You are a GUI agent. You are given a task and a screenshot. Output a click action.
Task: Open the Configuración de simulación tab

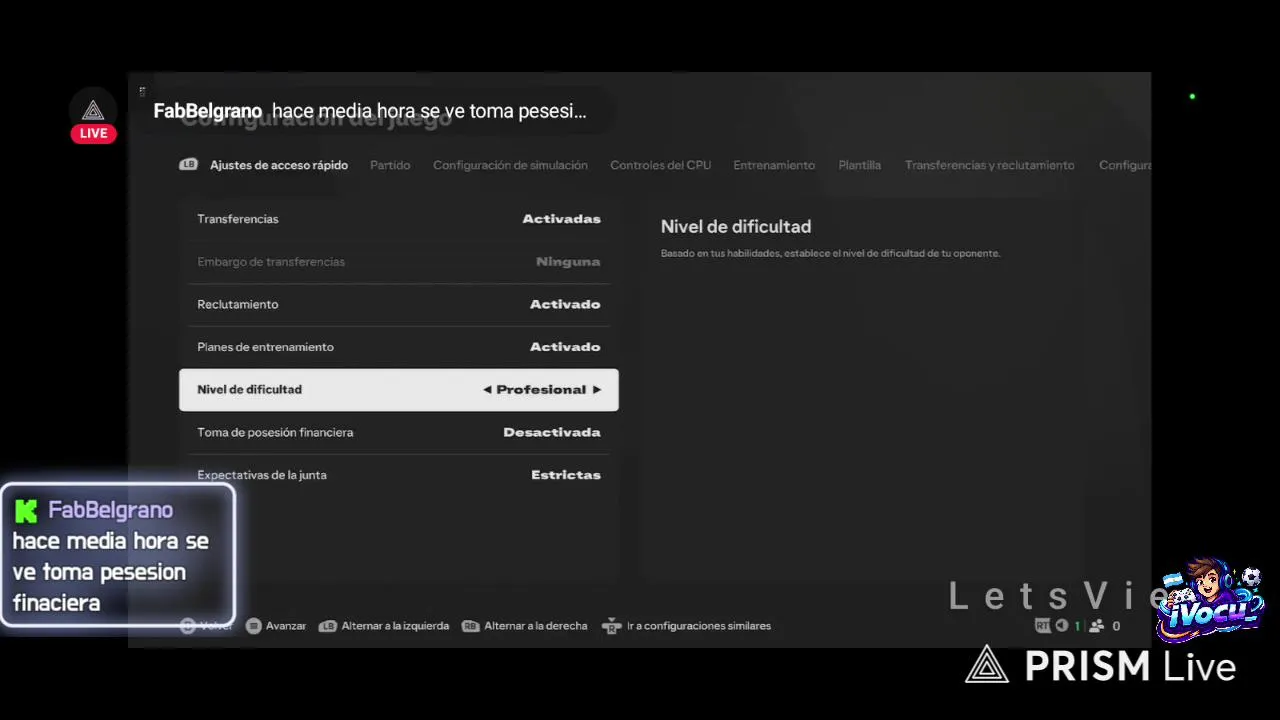coord(510,165)
